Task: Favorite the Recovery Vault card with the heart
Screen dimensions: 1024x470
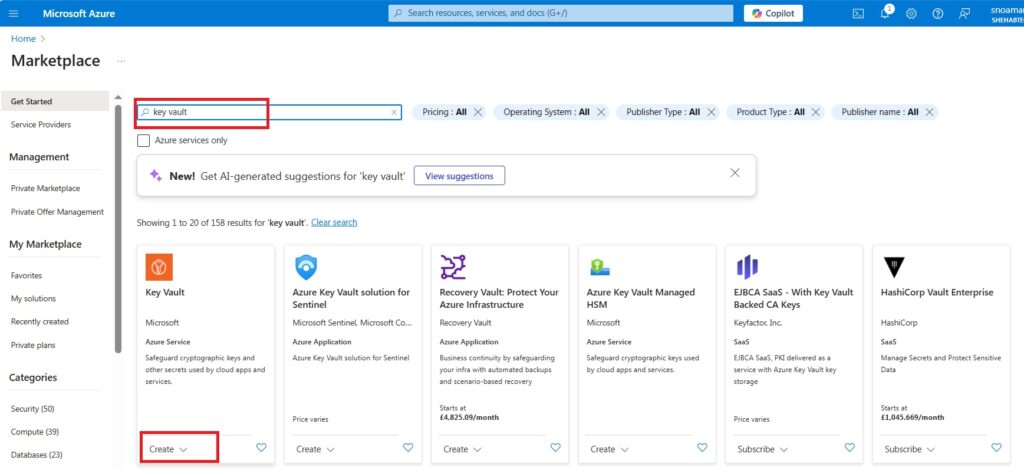Action: pos(556,448)
